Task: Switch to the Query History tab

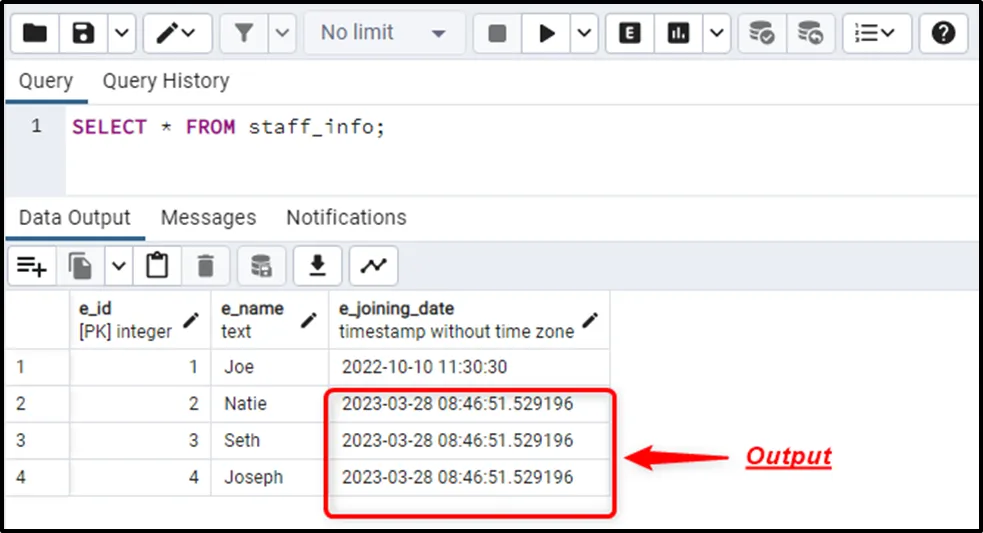Action: [x=165, y=81]
